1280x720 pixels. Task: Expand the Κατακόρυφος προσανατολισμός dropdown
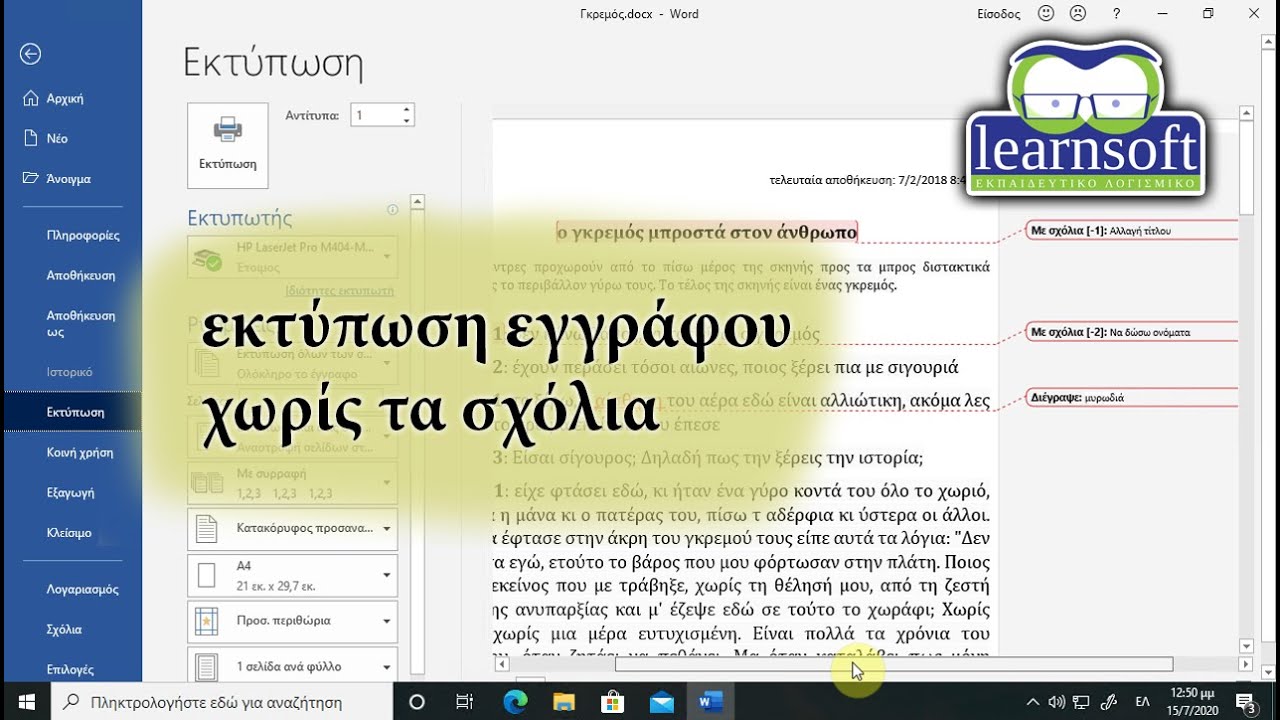(x=292, y=528)
